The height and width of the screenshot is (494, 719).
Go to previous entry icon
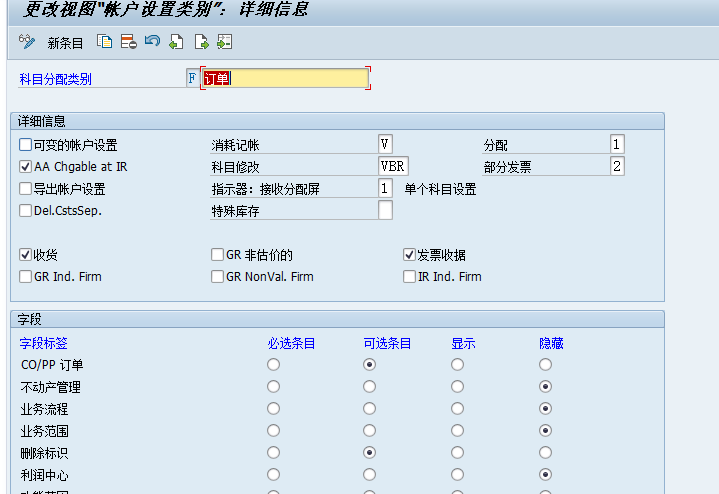(176, 42)
